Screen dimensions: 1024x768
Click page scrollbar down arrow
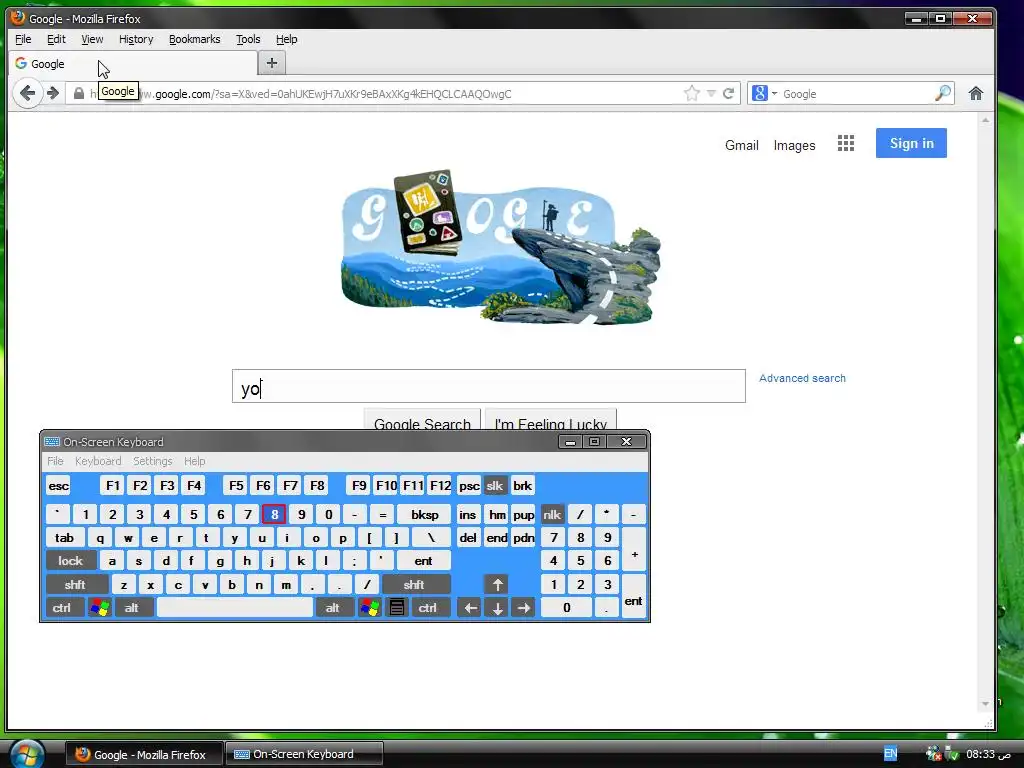click(985, 703)
